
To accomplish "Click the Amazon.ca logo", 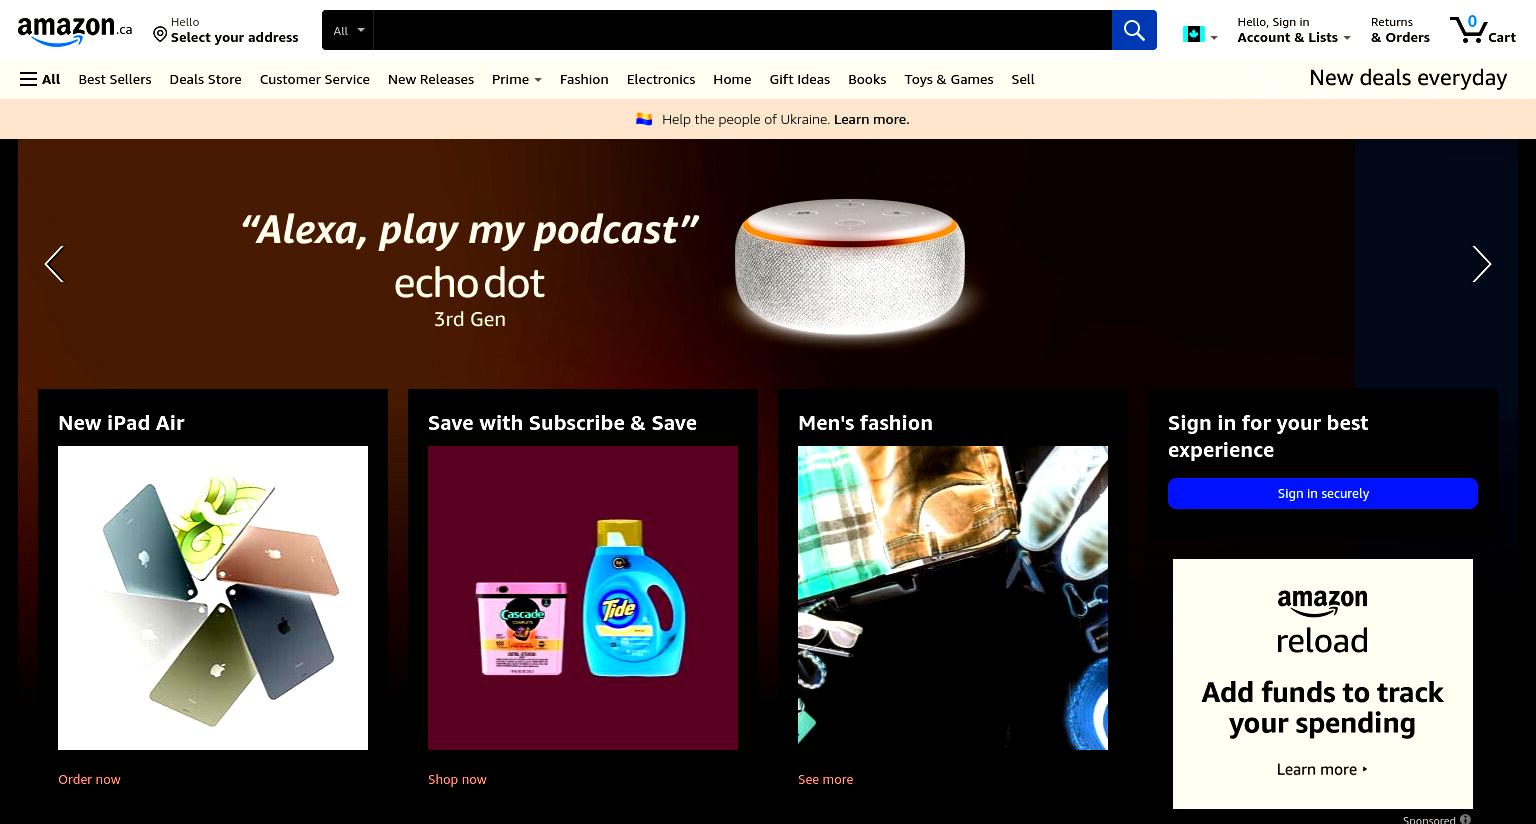I will pyautogui.click(x=75, y=31).
